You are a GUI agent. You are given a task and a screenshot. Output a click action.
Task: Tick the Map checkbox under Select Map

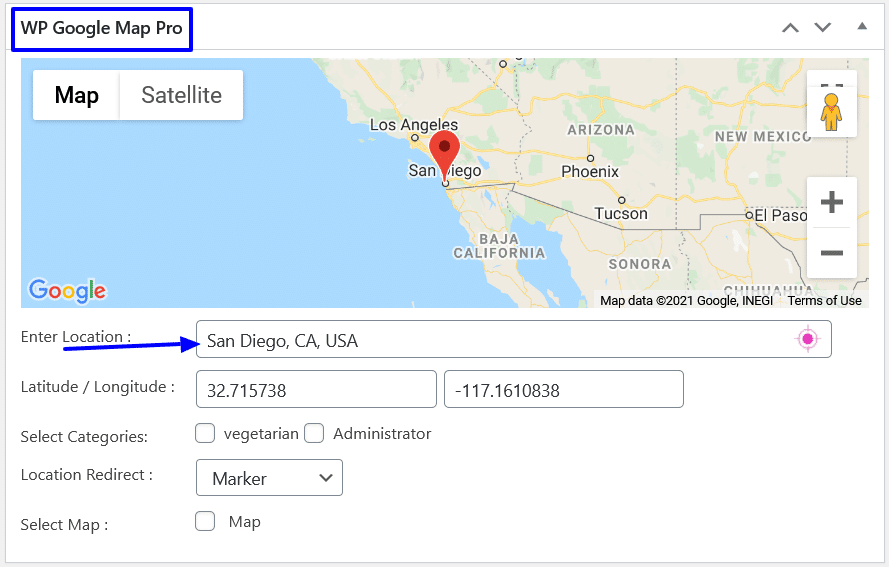click(205, 521)
